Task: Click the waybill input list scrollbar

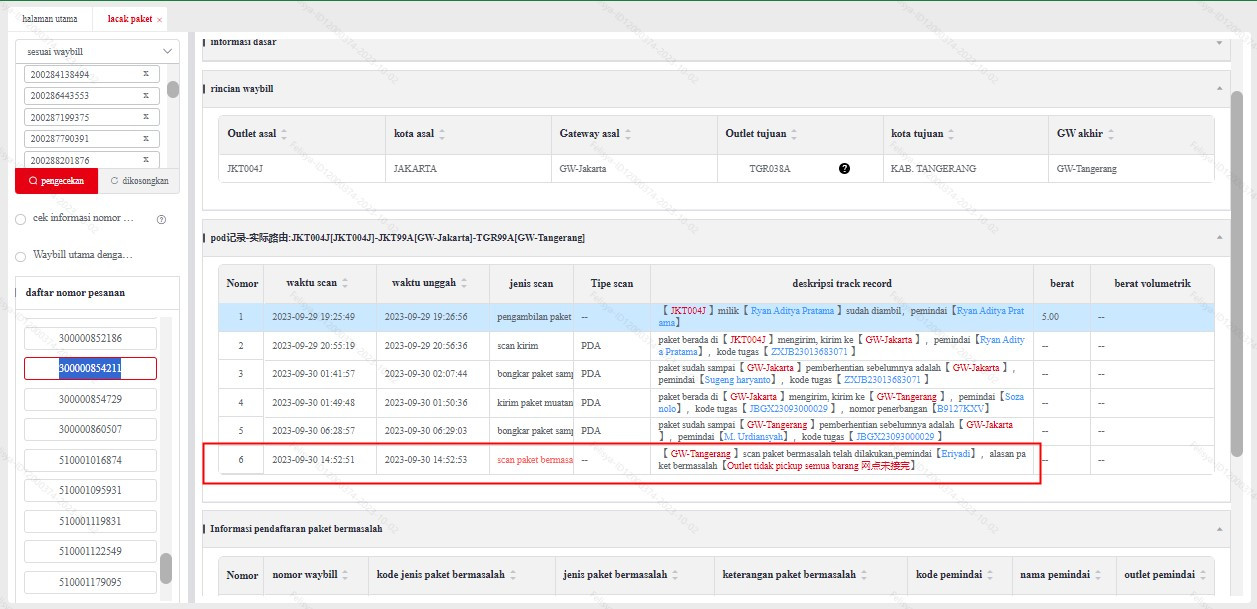Action: [x=173, y=89]
